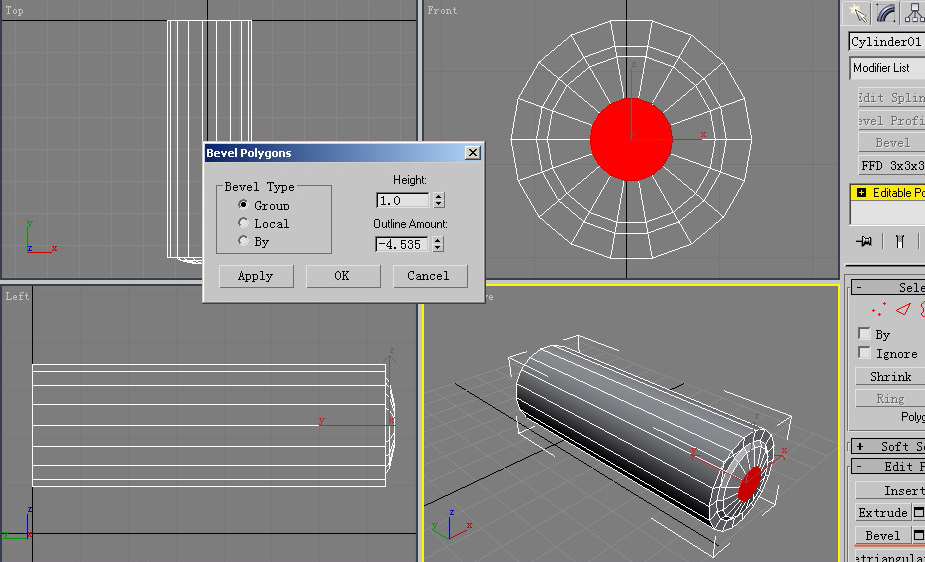
Task: Open the Create panel tab icon
Action: click(x=857, y=12)
